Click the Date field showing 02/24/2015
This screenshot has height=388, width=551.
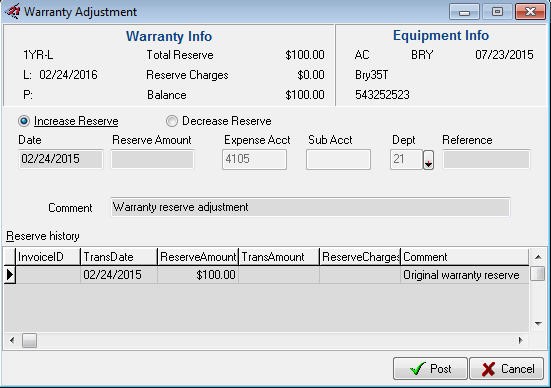point(61,159)
